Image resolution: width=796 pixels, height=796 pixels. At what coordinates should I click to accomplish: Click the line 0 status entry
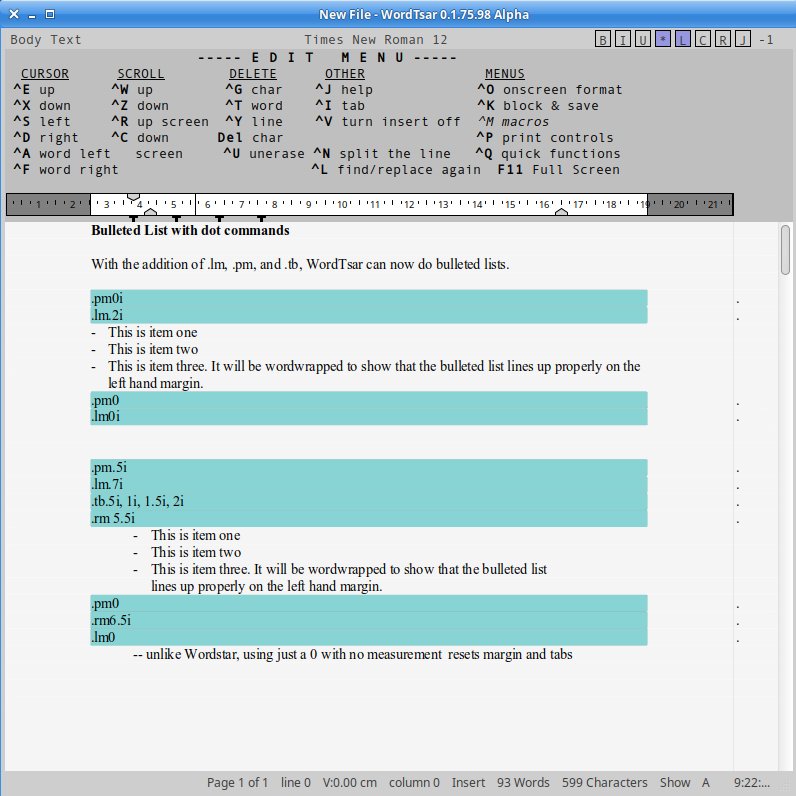[x=295, y=783]
